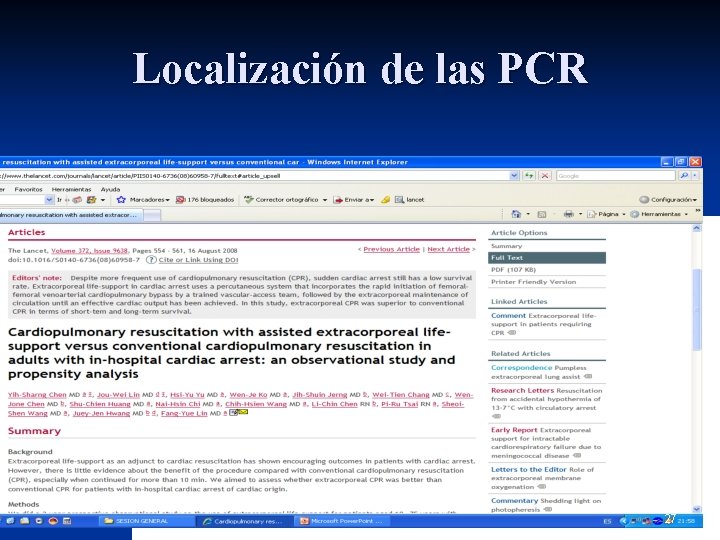Click the lancet find-word icon
Viewport: 720px width, 540px height.
[399, 200]
